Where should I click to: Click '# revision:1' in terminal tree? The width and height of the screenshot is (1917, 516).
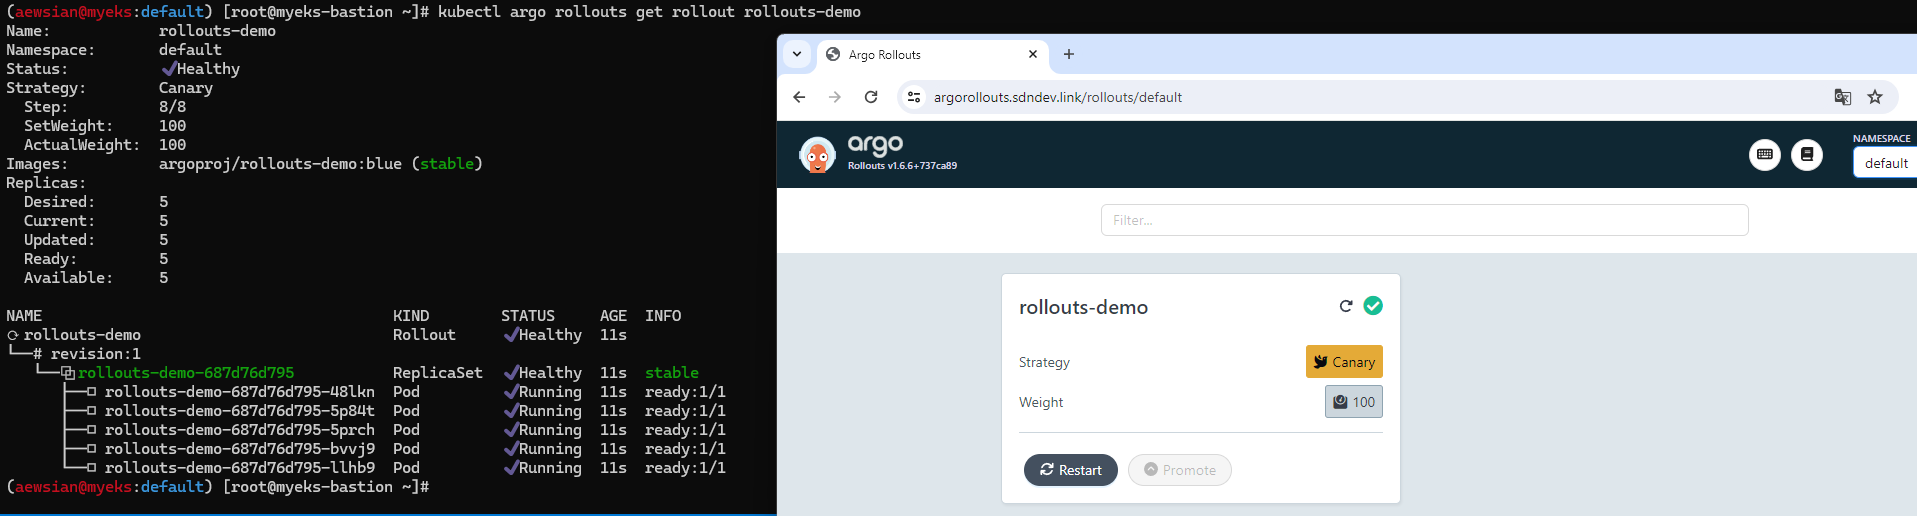point(87,354)
